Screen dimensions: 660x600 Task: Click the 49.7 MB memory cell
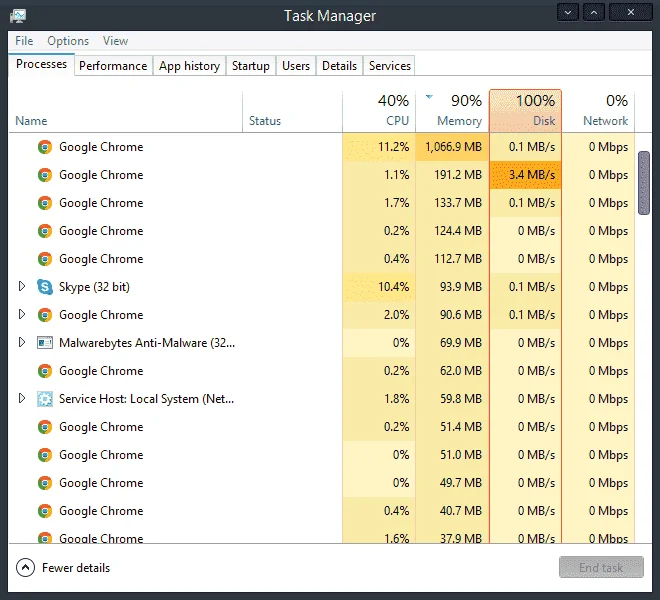[x=452, y=483]
